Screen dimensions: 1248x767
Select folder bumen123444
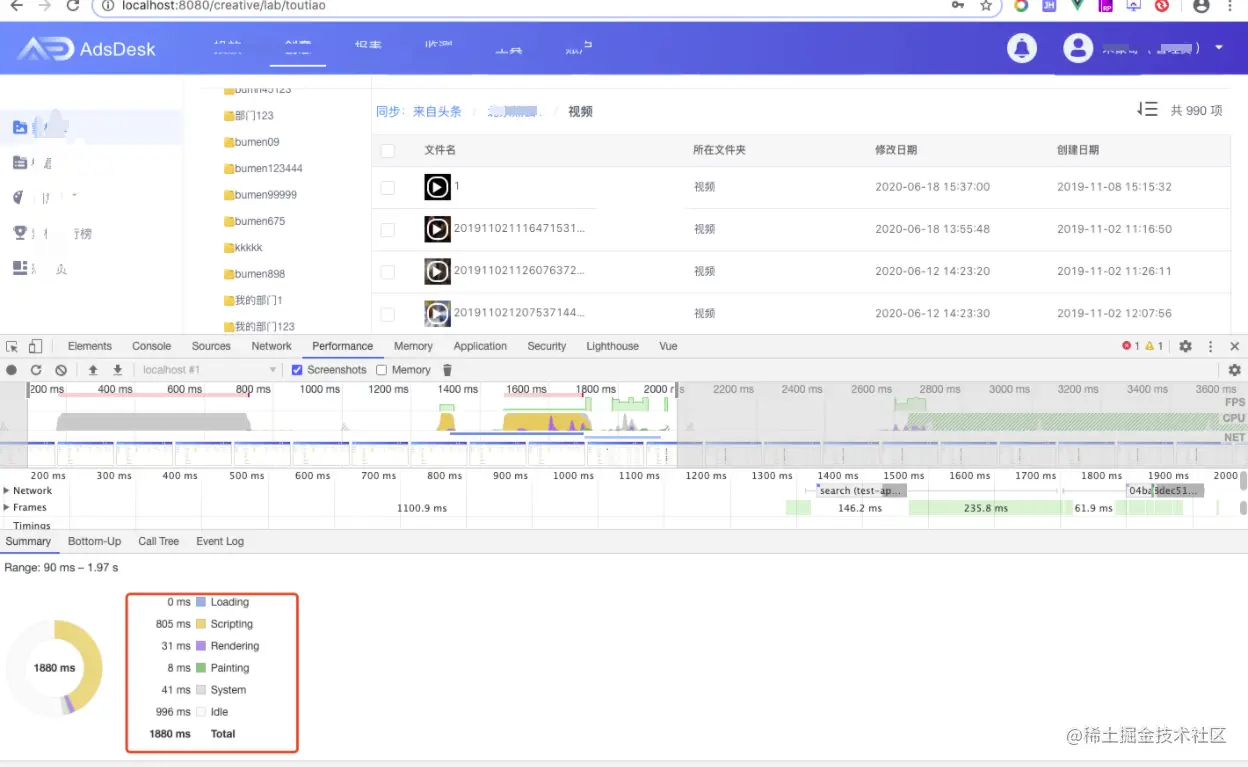268,168
